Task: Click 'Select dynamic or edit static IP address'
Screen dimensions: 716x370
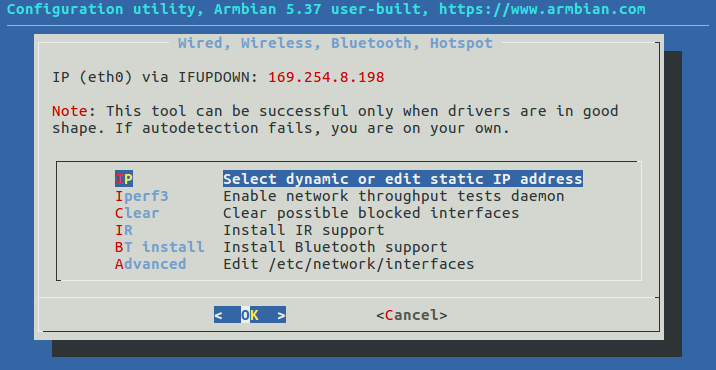Action: 403,179
